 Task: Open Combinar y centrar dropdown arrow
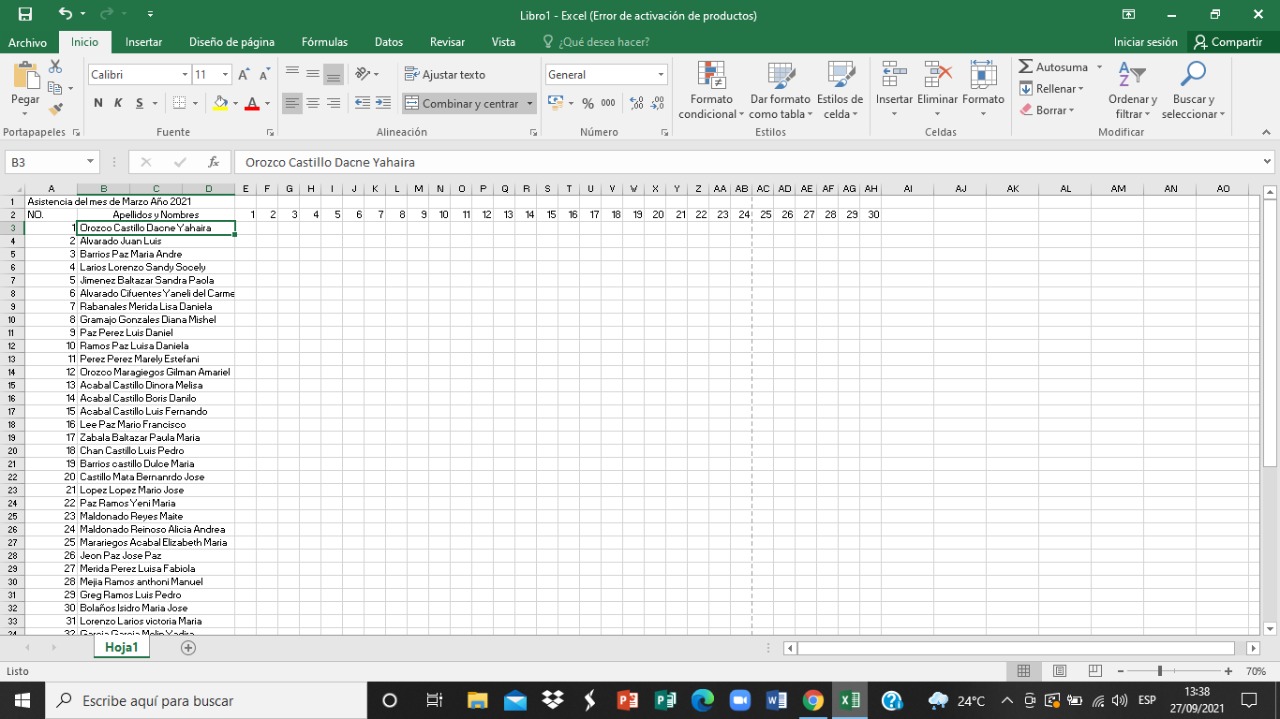(x=530, y=103)
